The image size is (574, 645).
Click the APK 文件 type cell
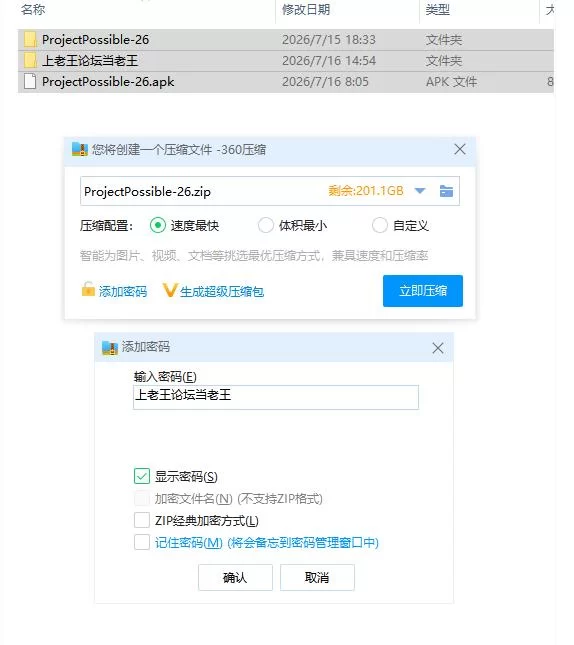(451, 81)
